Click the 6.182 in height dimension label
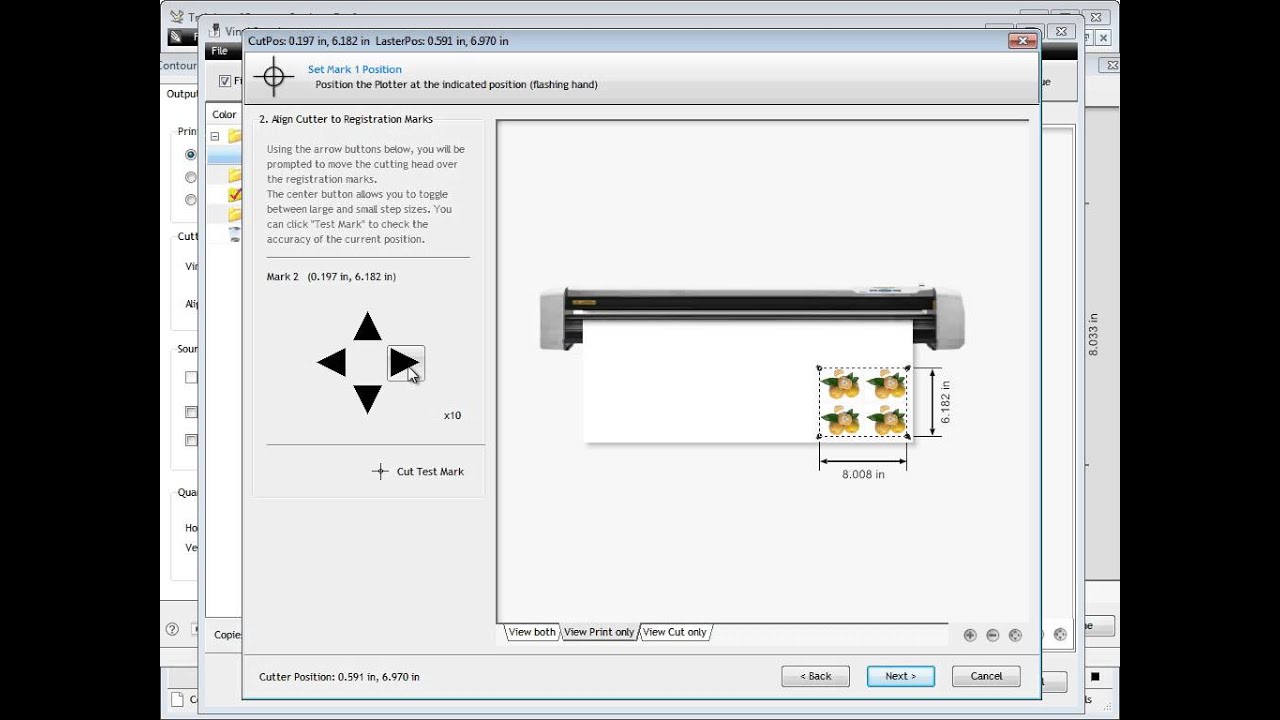Screen dimensions: 1280x720 pos(945,402)
